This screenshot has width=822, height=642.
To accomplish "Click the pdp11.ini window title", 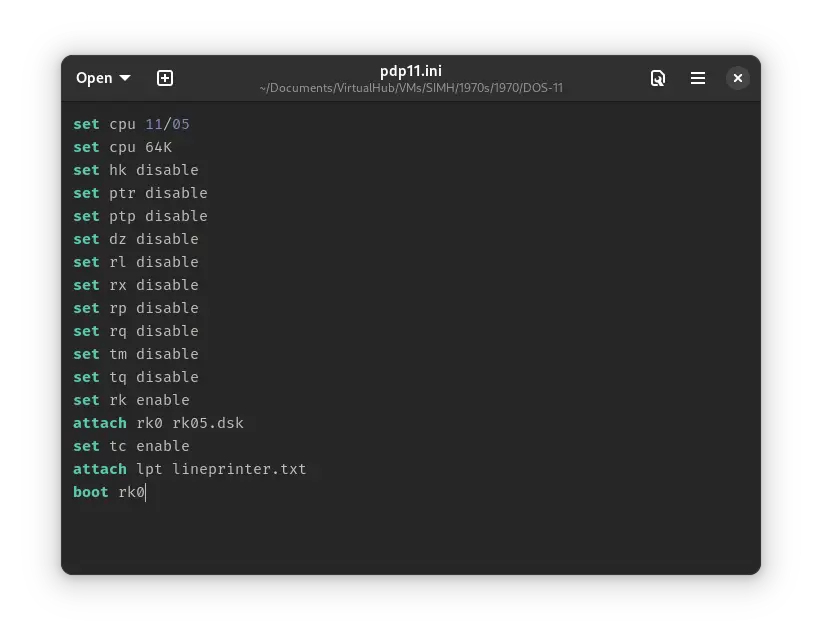I will (x=410, y=70).
